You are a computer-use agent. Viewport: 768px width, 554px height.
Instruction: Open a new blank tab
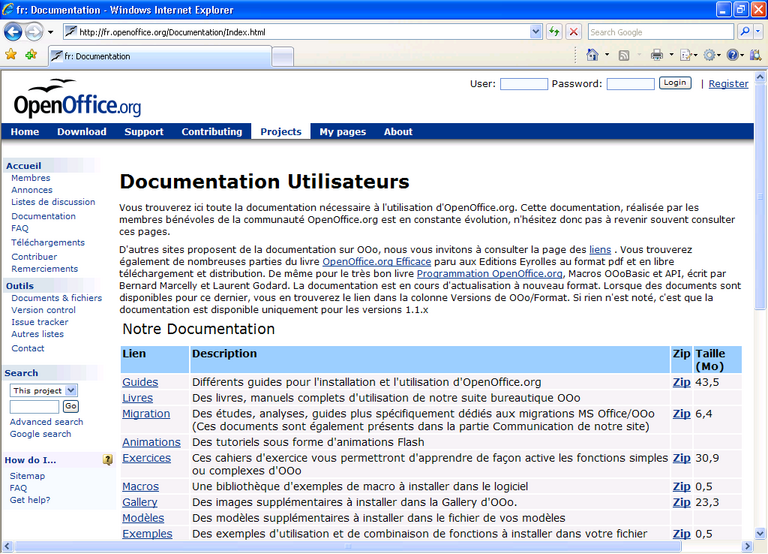point(283,56)
